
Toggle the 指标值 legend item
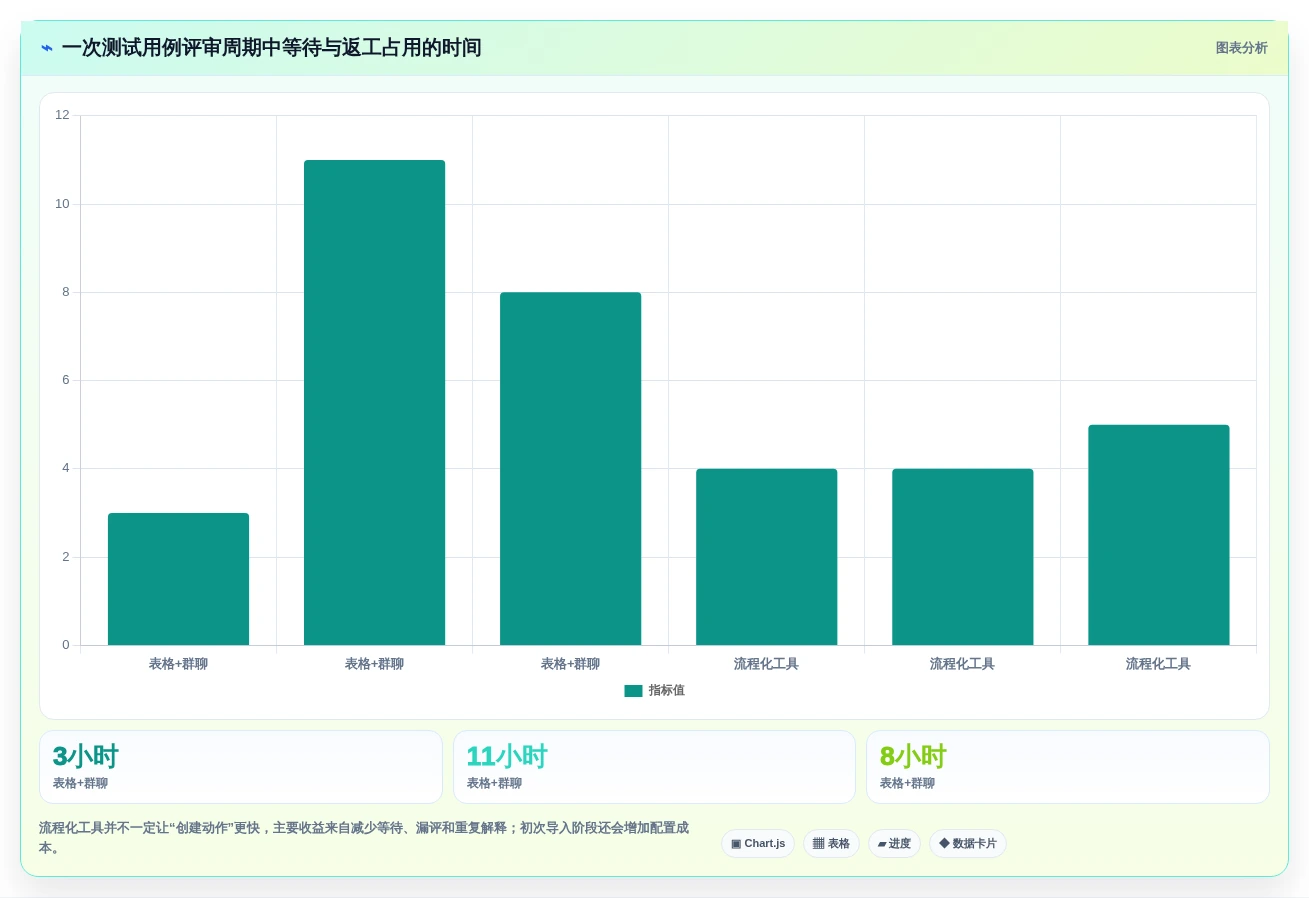(x=654, y=691)
